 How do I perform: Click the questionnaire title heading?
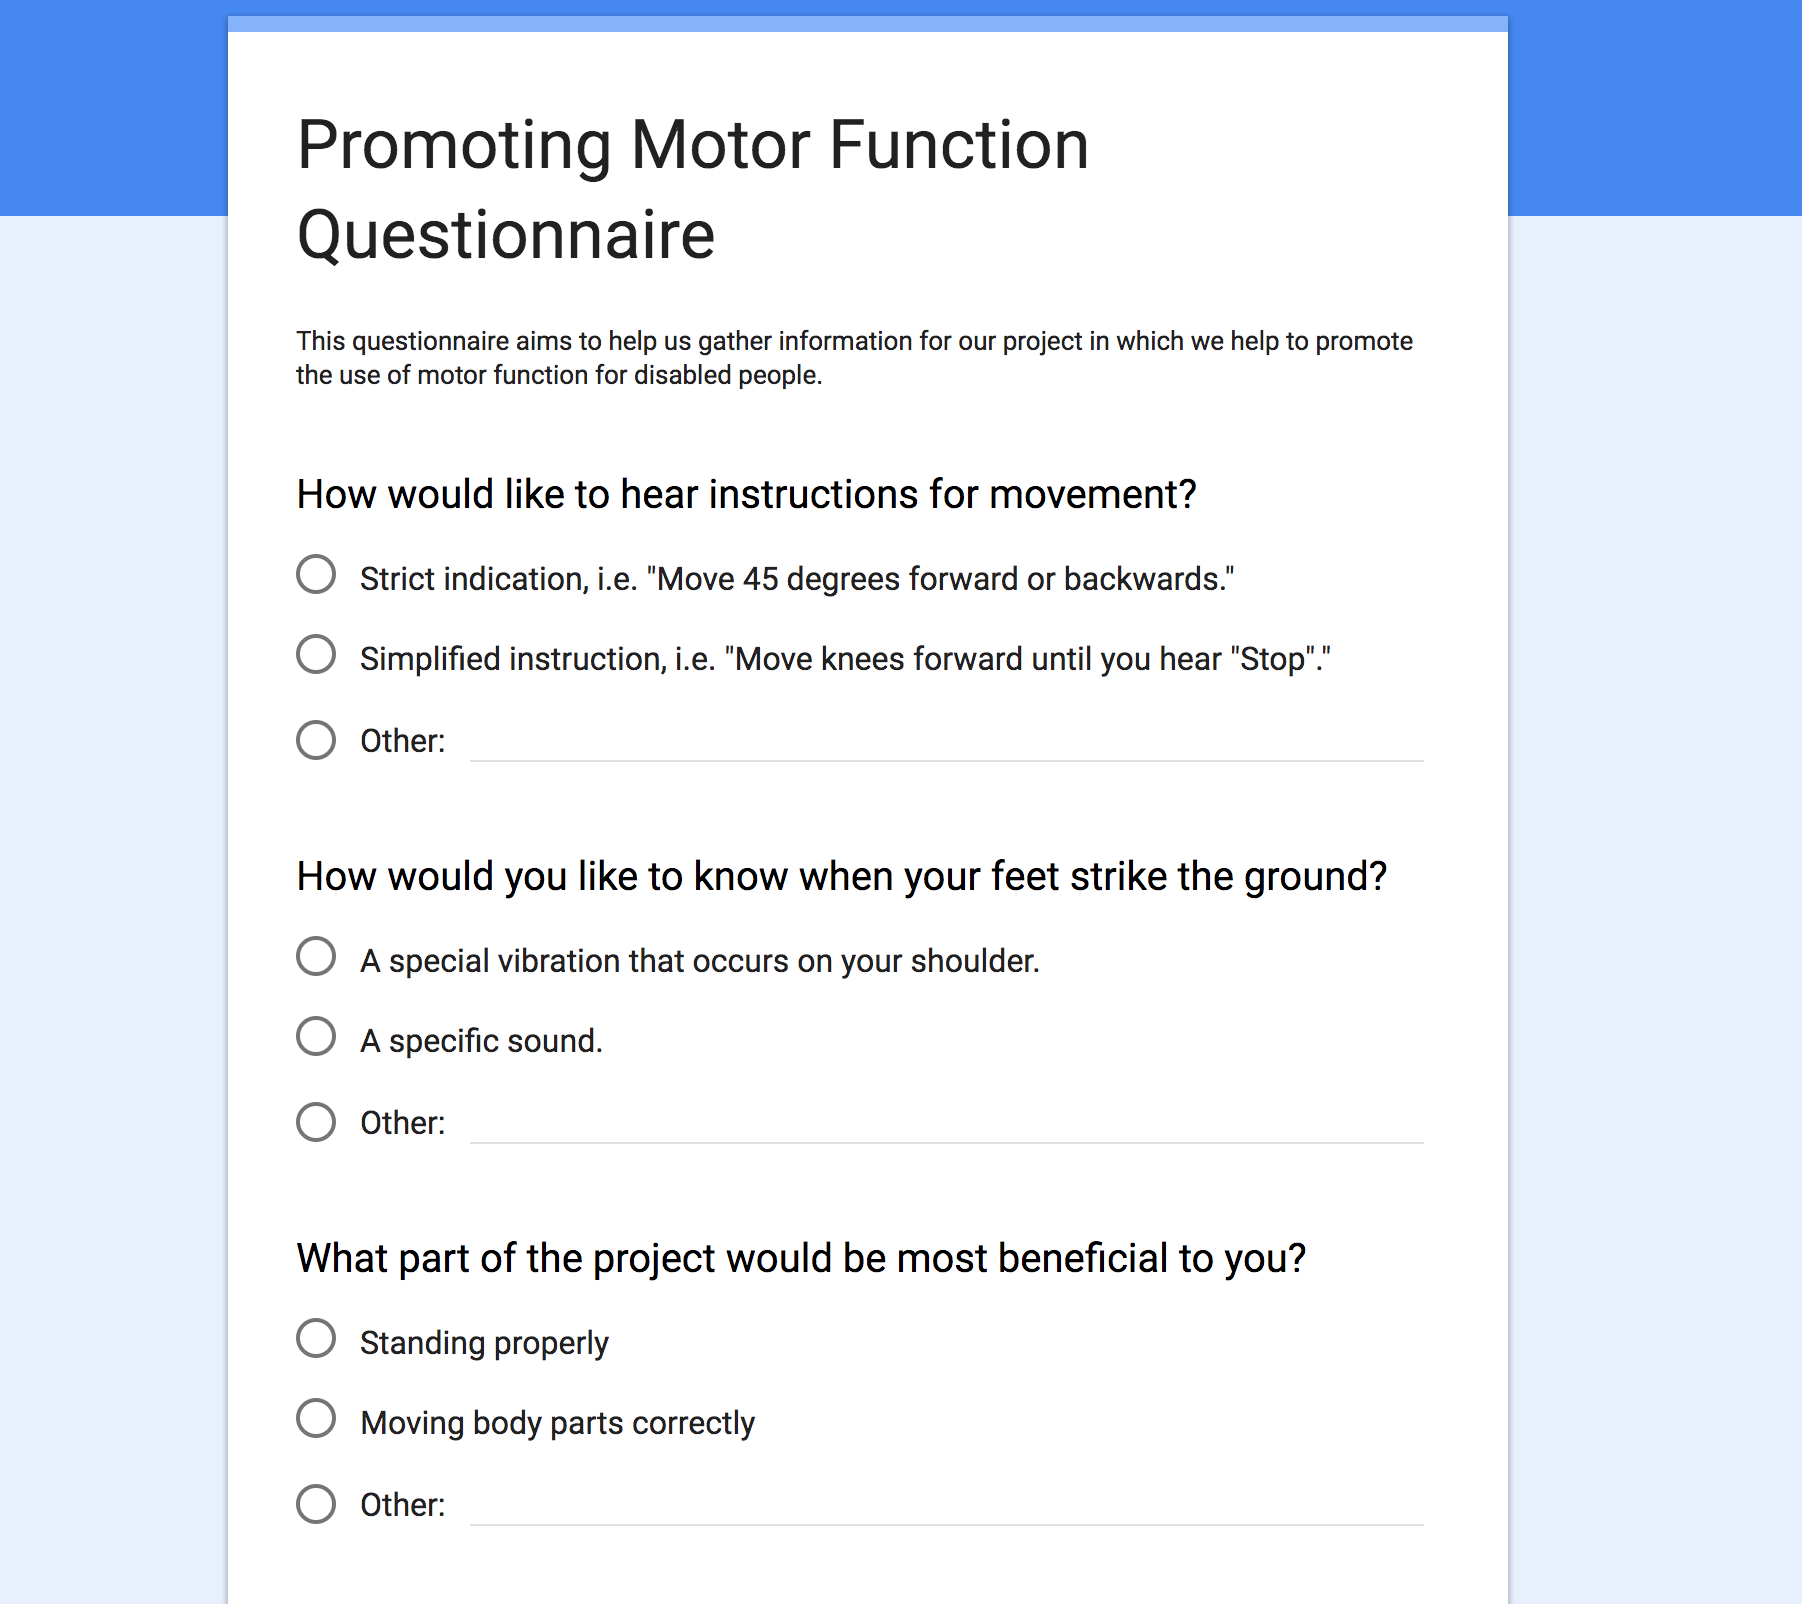click(x=692, y=190)
